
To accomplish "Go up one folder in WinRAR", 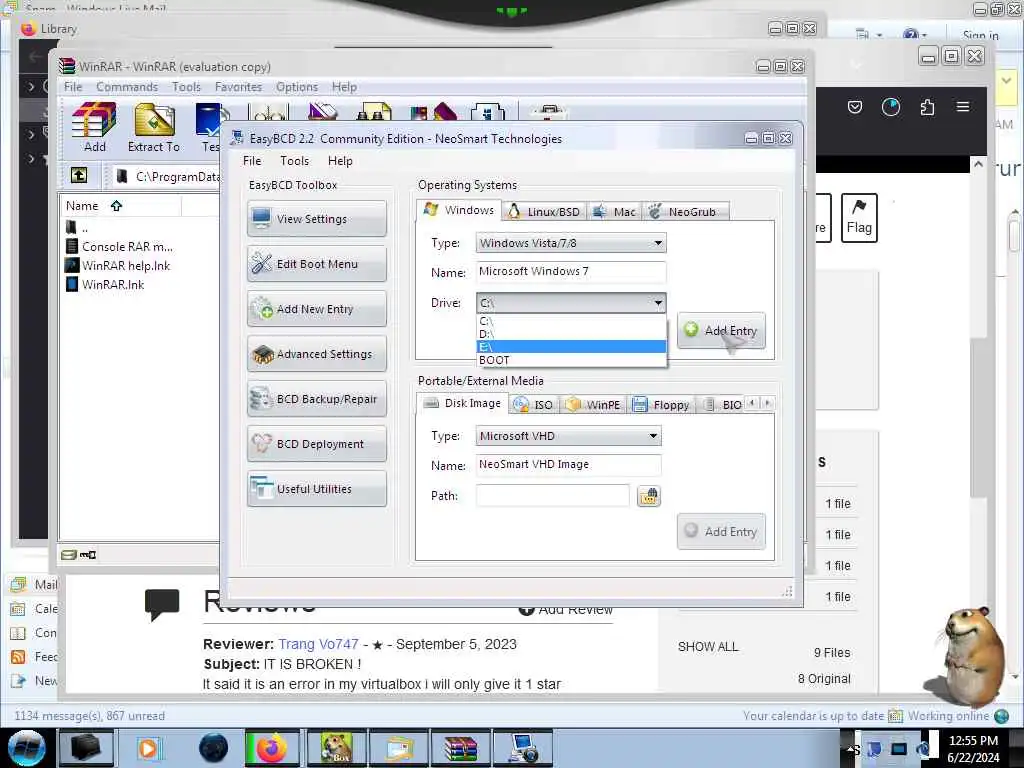I will coord(79,175).
